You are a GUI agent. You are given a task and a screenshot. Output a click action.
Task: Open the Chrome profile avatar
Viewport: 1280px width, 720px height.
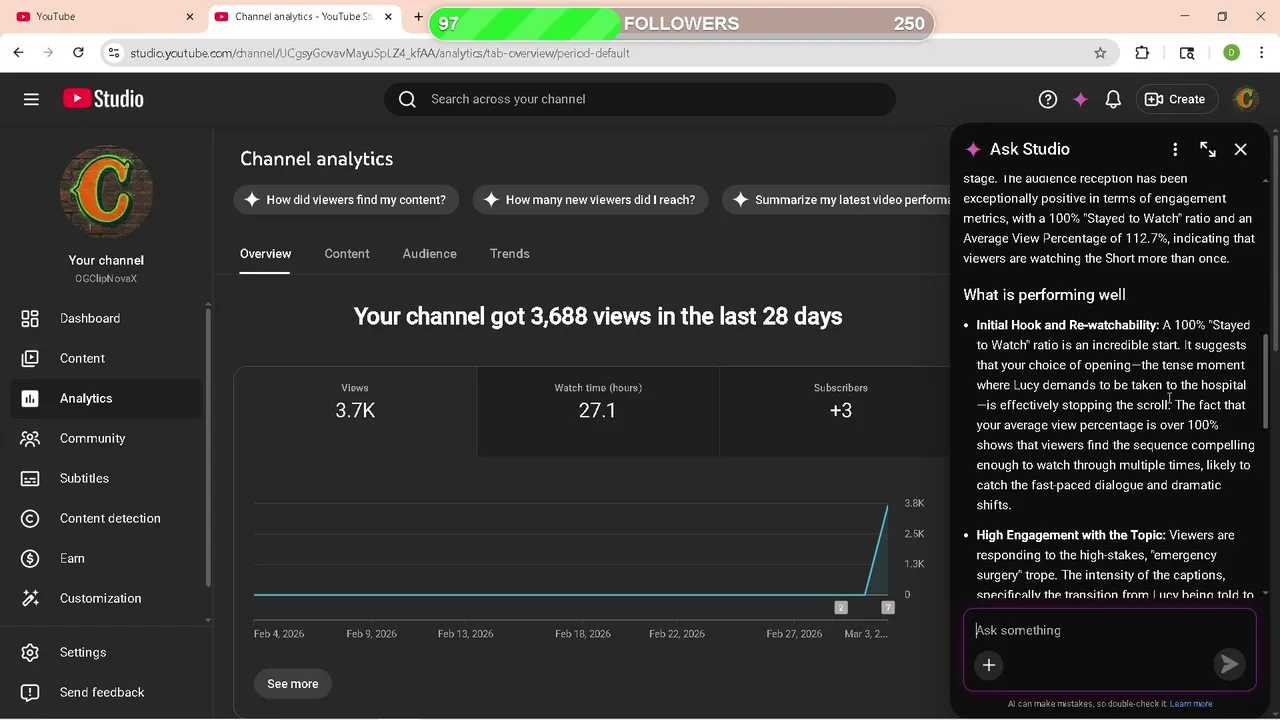tap(1231, 53)
